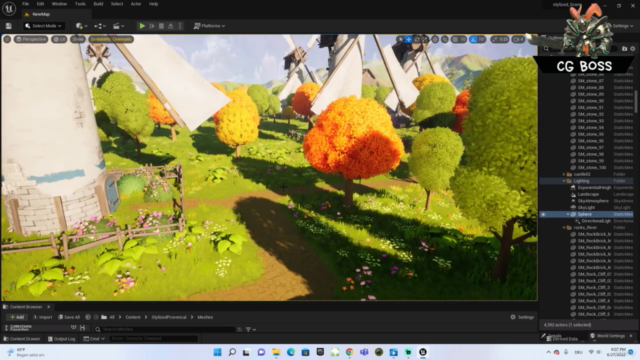Collapse the Lighting folder in Outliner
The image size is (640, 360).
pos(564,181)
